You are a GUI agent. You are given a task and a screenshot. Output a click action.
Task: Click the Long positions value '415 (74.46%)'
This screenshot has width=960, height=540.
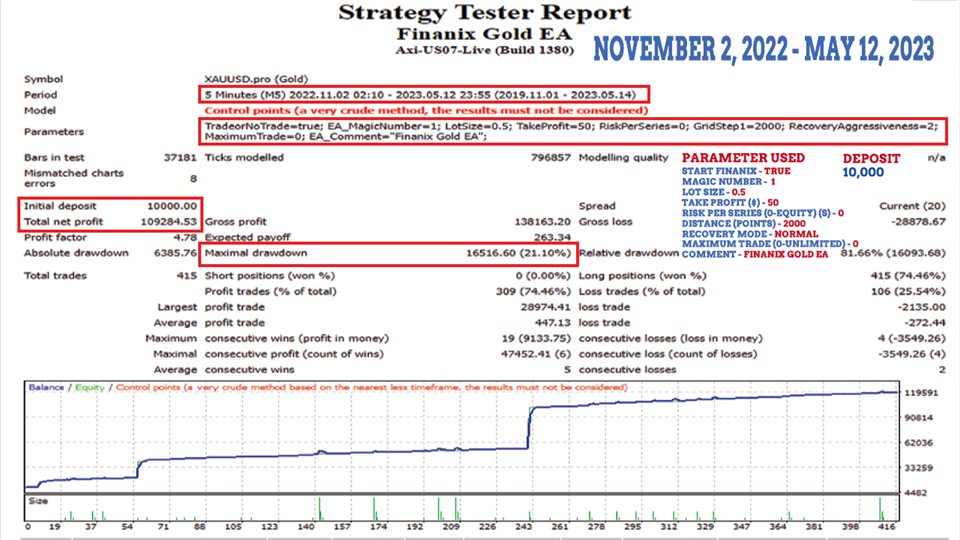tap(908, 276)
